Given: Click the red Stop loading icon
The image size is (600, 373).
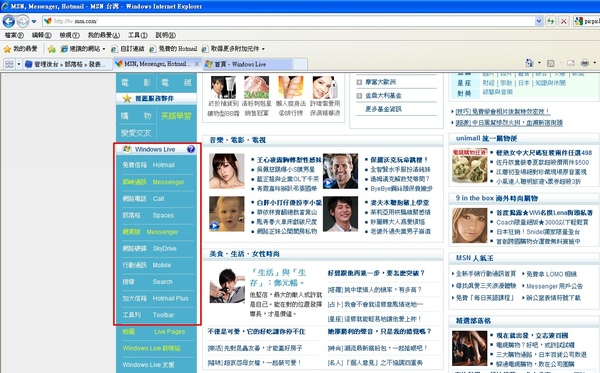Looking at the screenshot, I should tap(564, 21).
